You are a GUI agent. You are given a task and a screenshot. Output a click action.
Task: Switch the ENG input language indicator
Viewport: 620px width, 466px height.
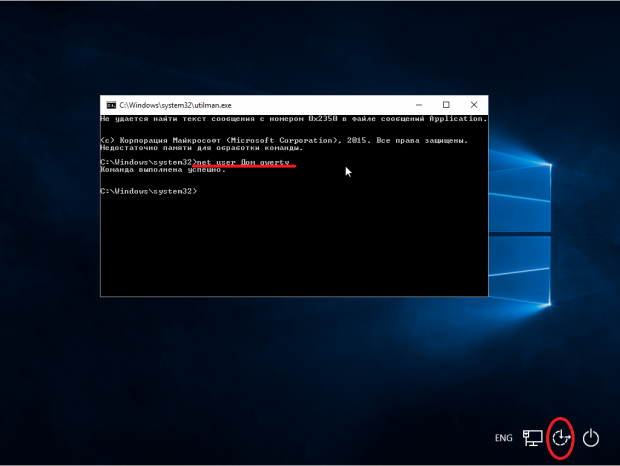coord(503,438)
